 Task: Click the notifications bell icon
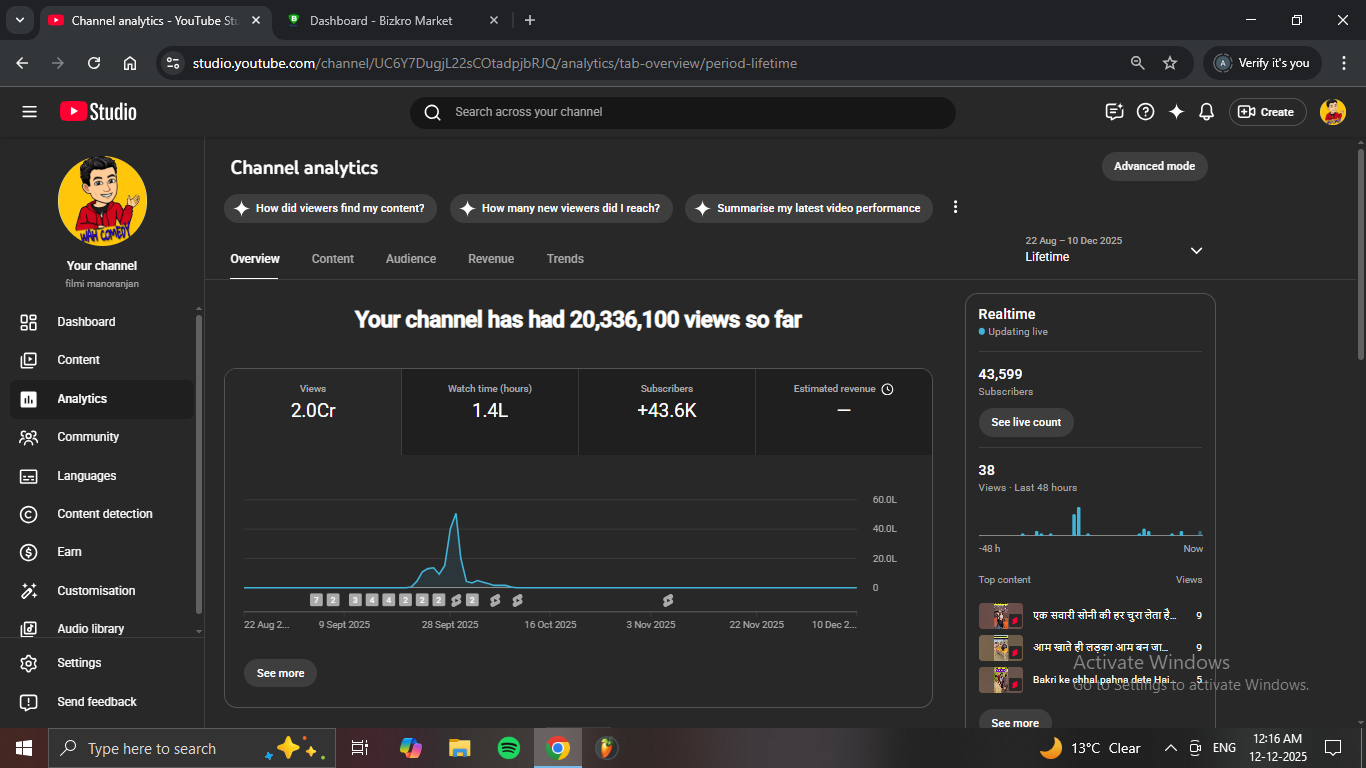pyautogui.click(x=1207, y=112)
